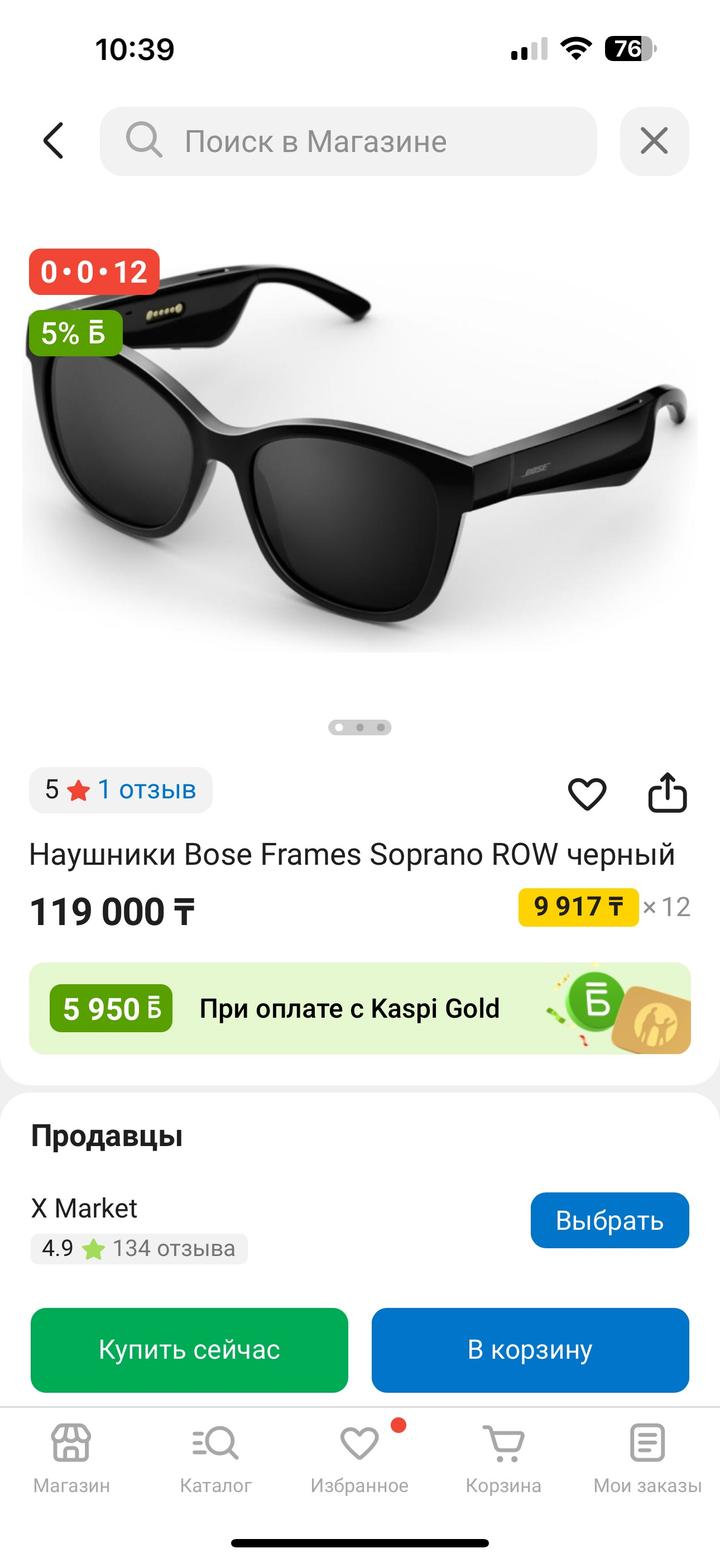Open the Магазин tab
This screenshot has width=720, height=1561.
tap(71, 1459)
